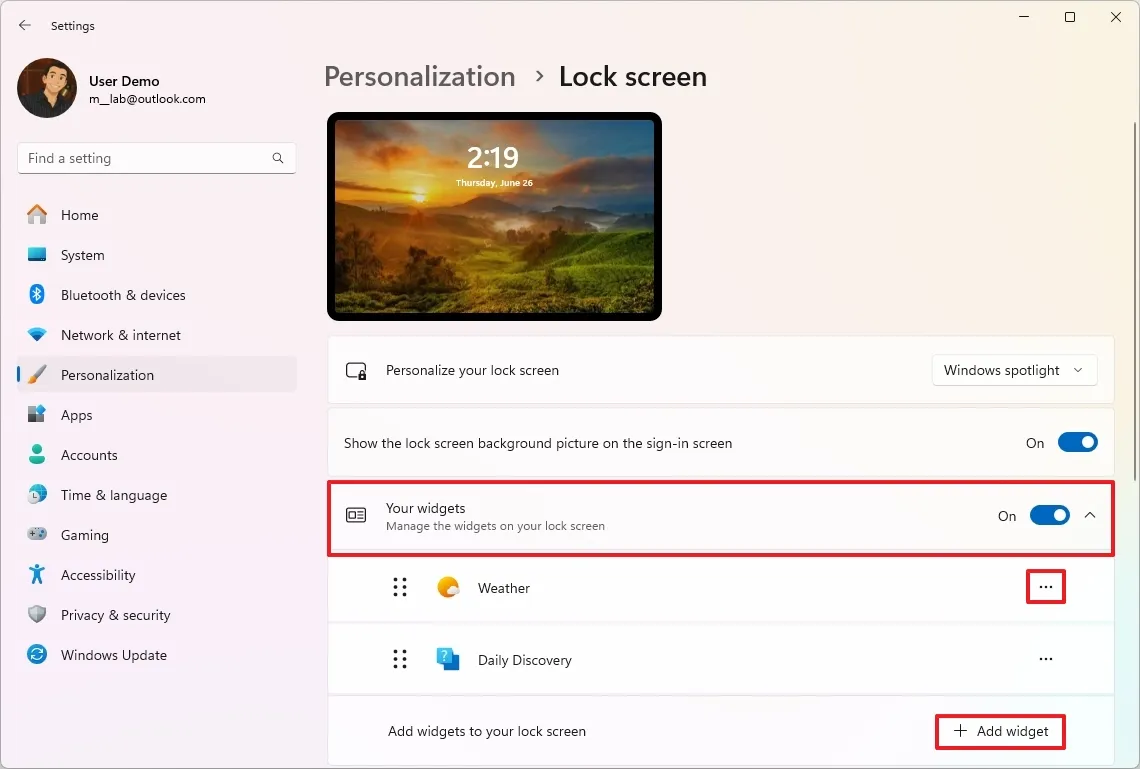Click the Add widget button
This screenshot has width=1140, height=769.
(x=999, y=731)
